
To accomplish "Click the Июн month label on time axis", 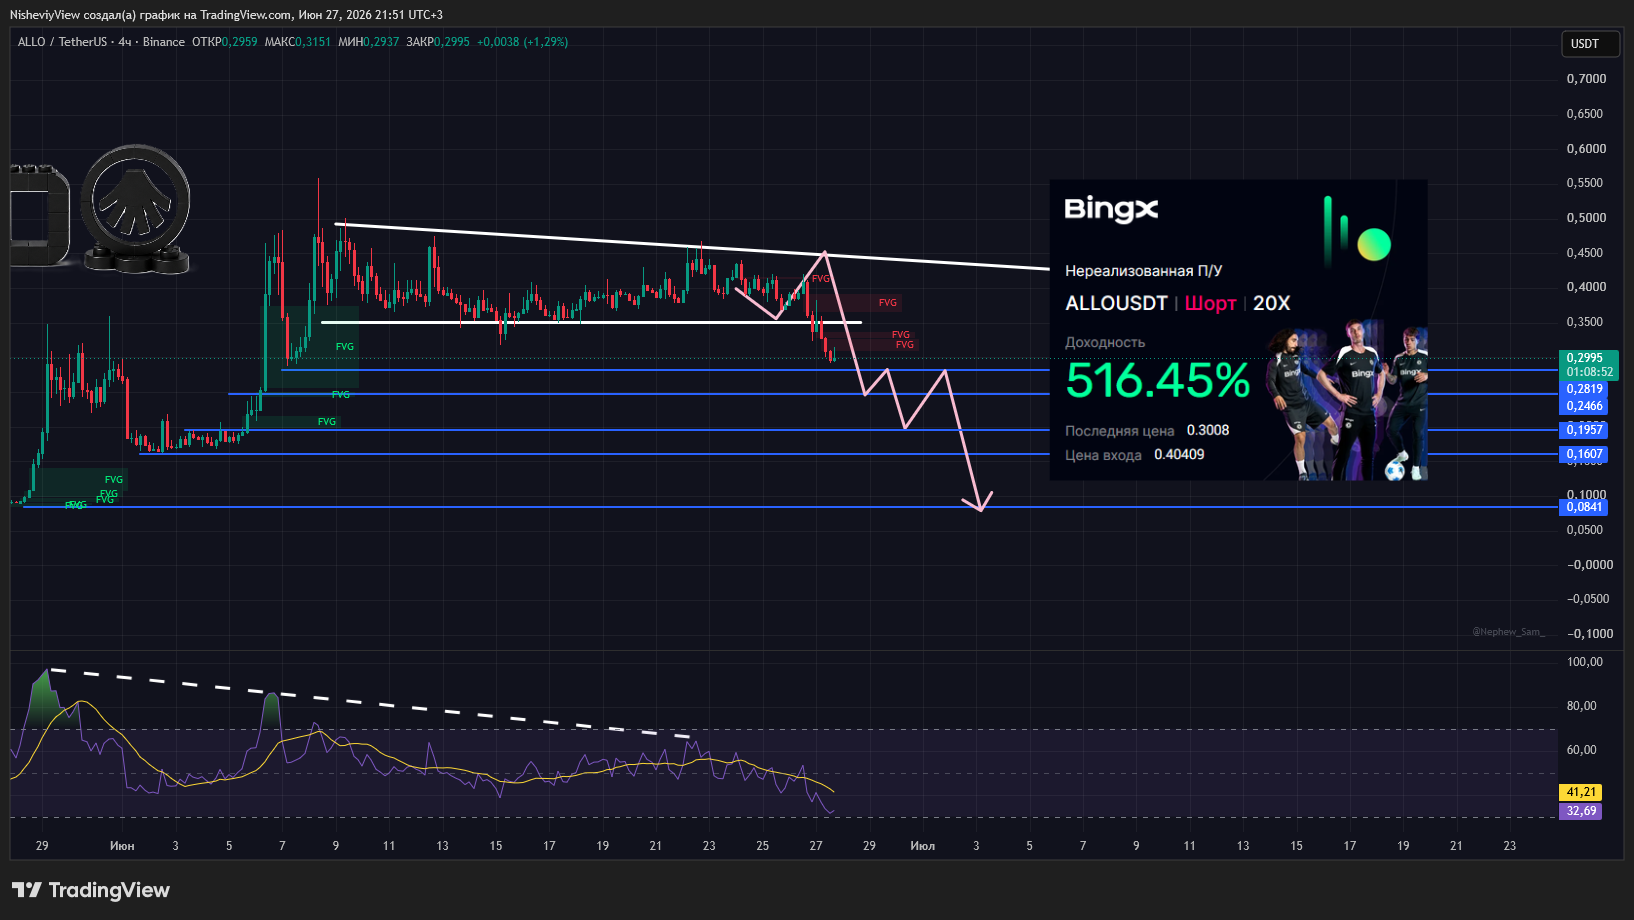I will [122, 846].
